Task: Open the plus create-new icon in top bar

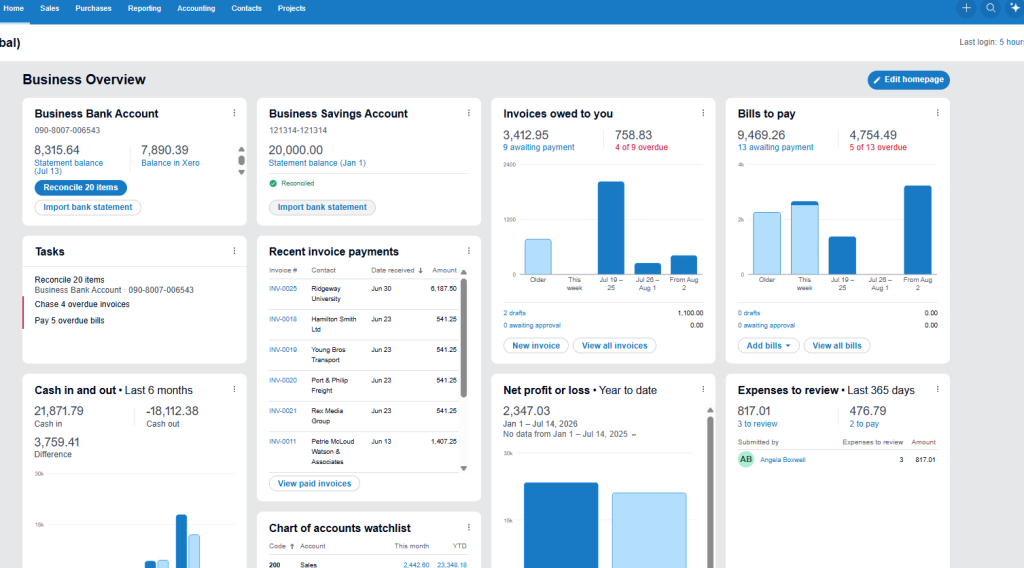Action: [966, 8]
